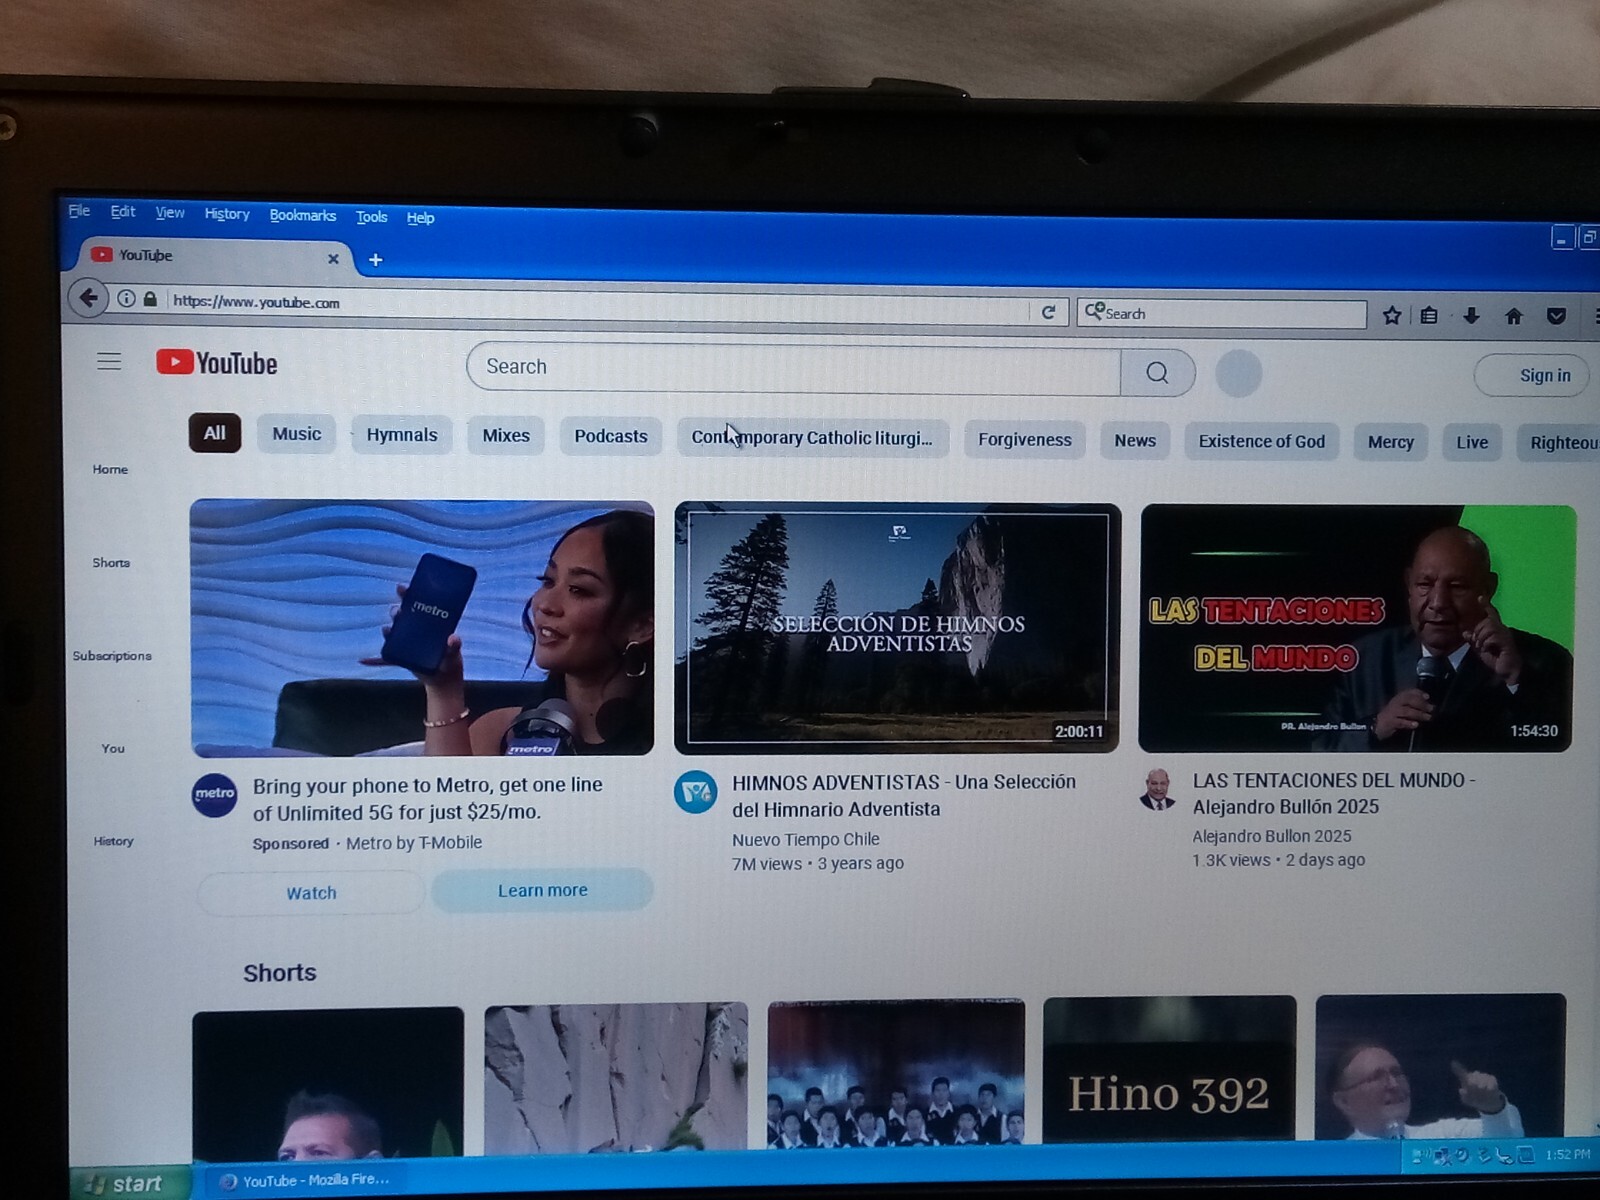Open the Edit menu
The width and height of the screenshot is (1600, 1200).
(122, 212)
